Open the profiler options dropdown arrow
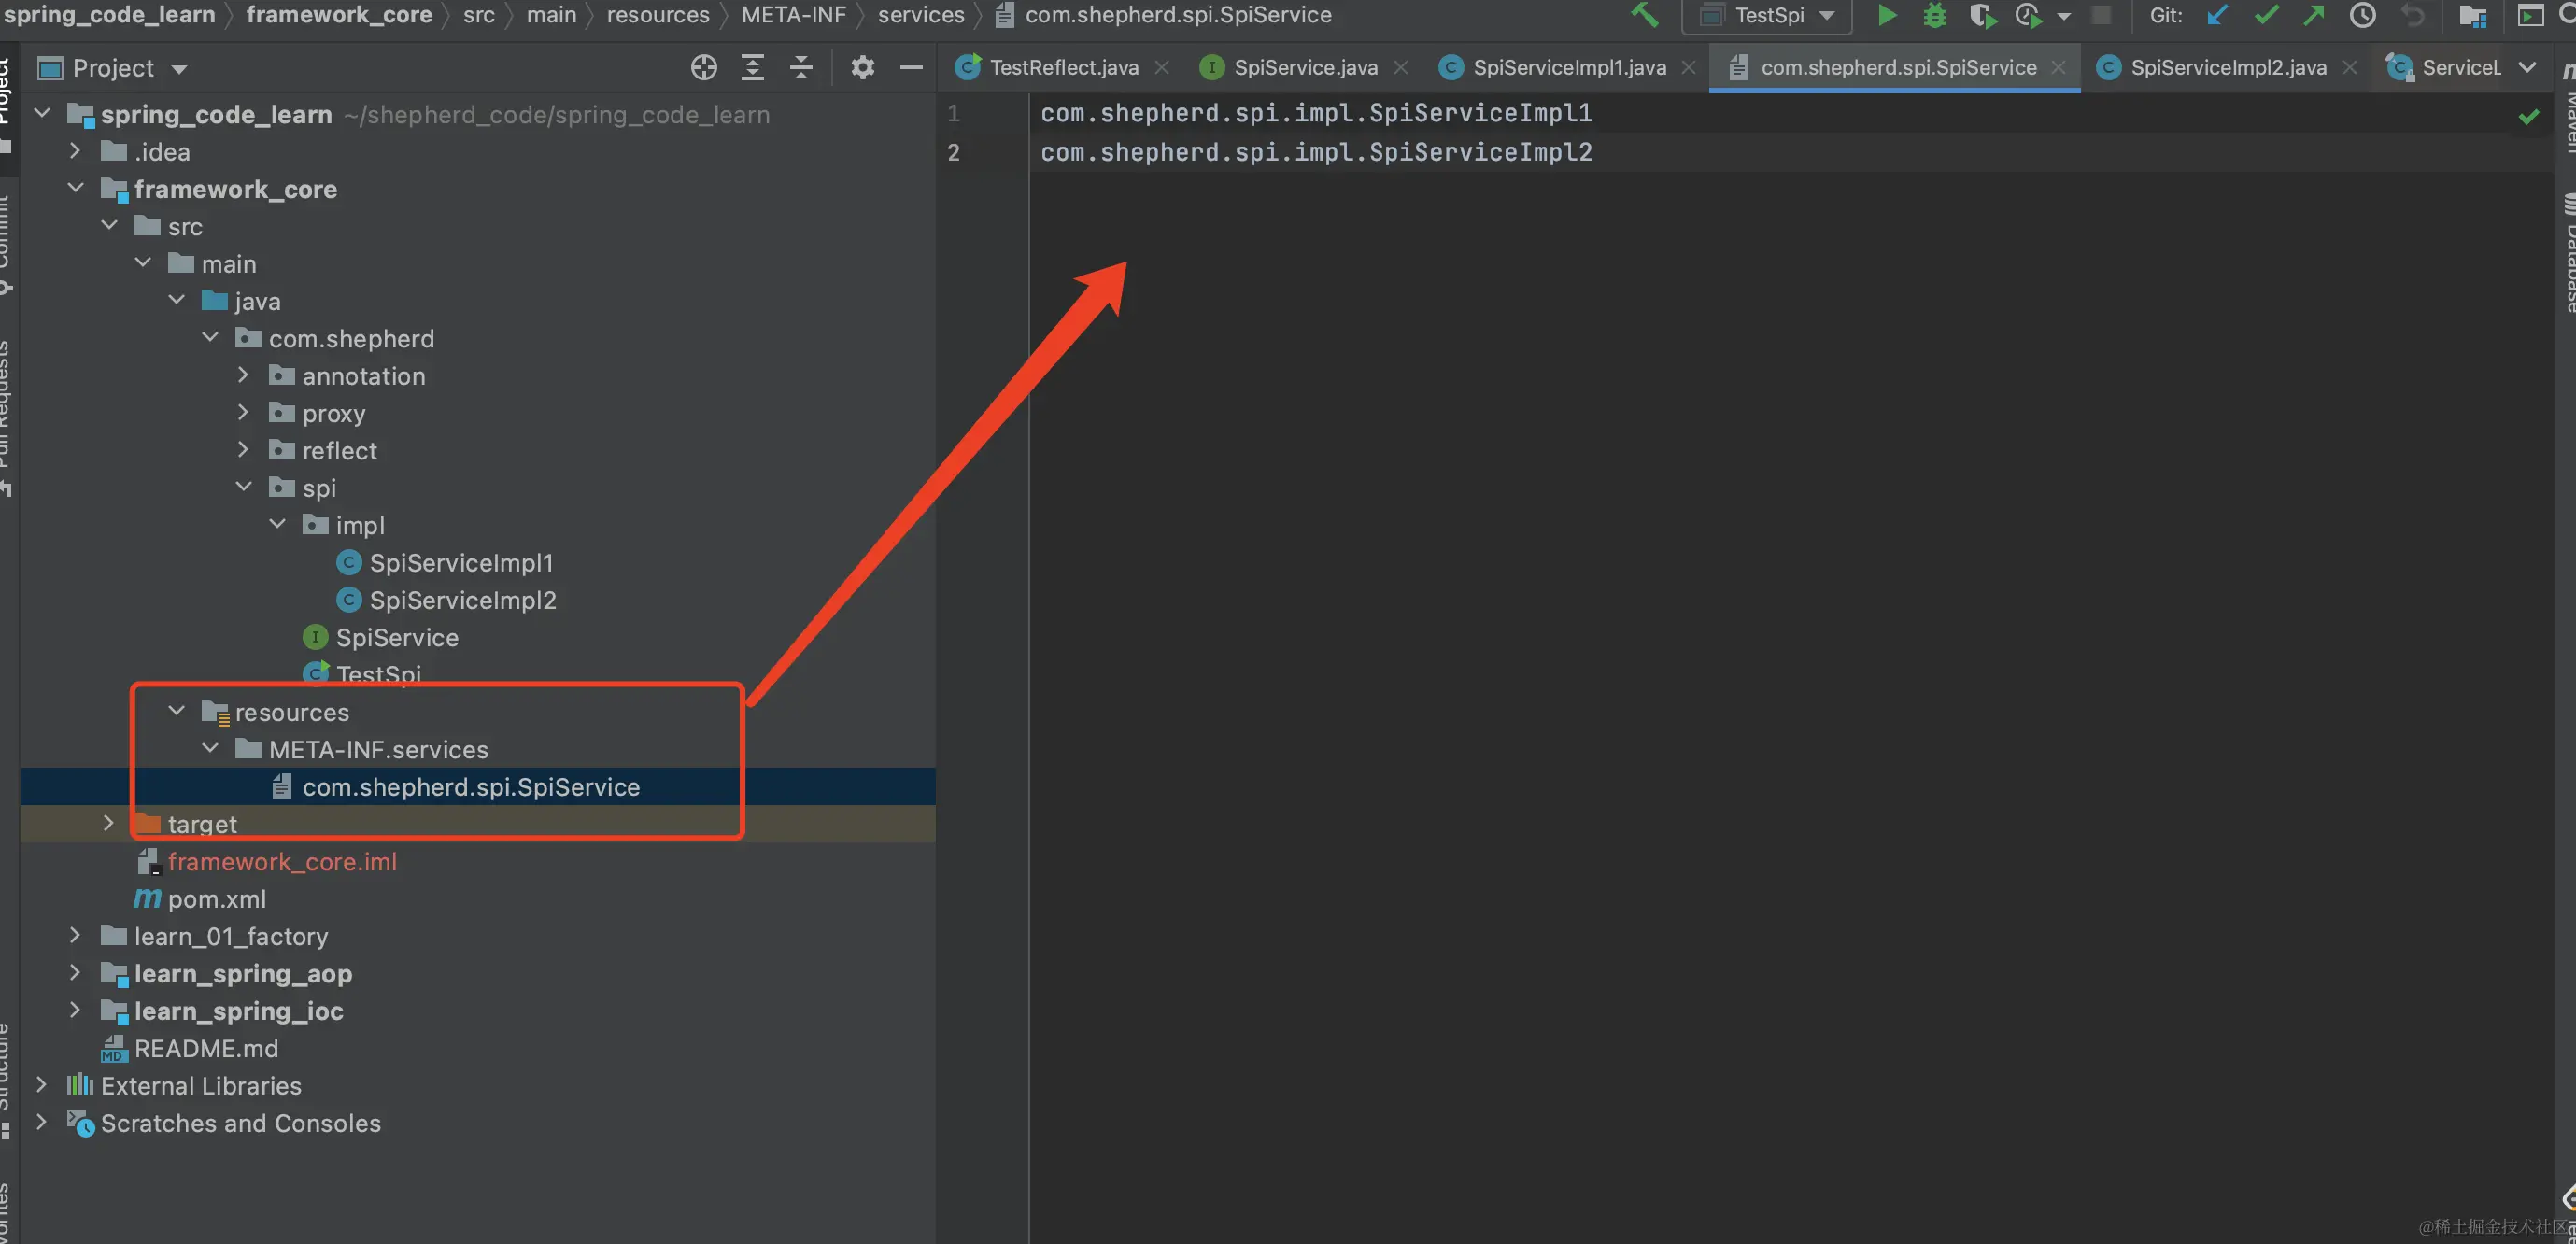 point(2064,16)
